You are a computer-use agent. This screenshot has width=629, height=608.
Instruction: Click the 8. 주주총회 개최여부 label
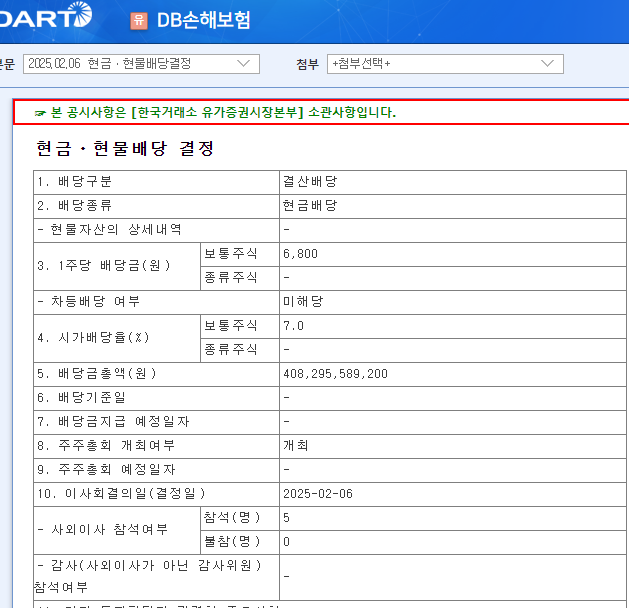coord(106,446)
